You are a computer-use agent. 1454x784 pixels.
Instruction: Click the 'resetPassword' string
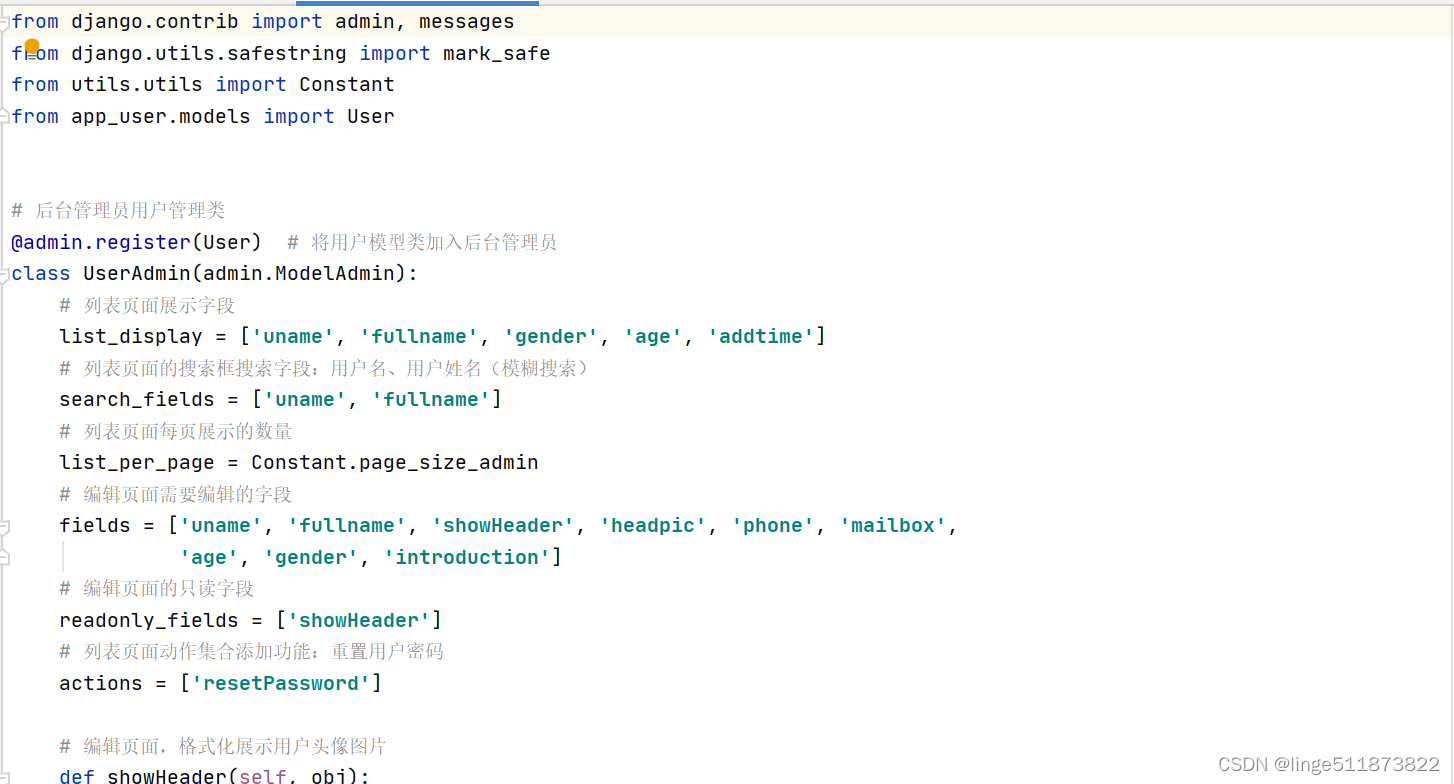coord(281,683)
